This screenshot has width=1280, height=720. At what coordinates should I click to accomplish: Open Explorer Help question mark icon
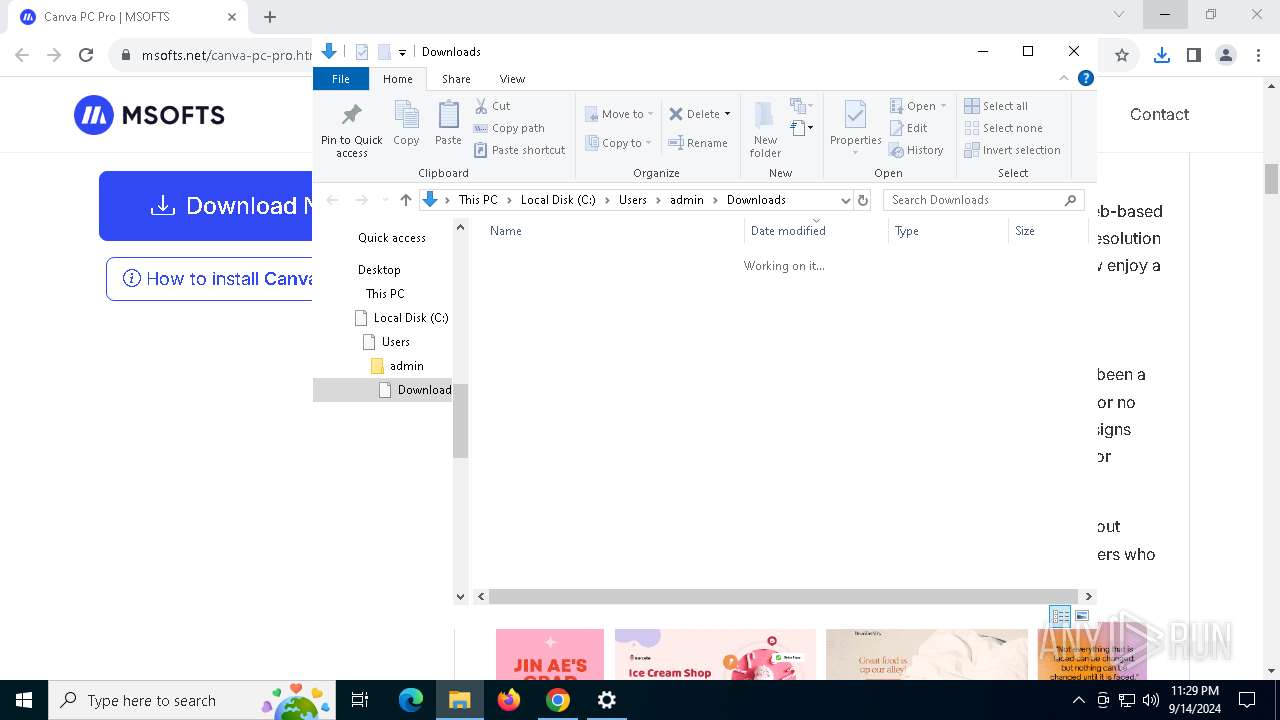[x=1085, y=78]
